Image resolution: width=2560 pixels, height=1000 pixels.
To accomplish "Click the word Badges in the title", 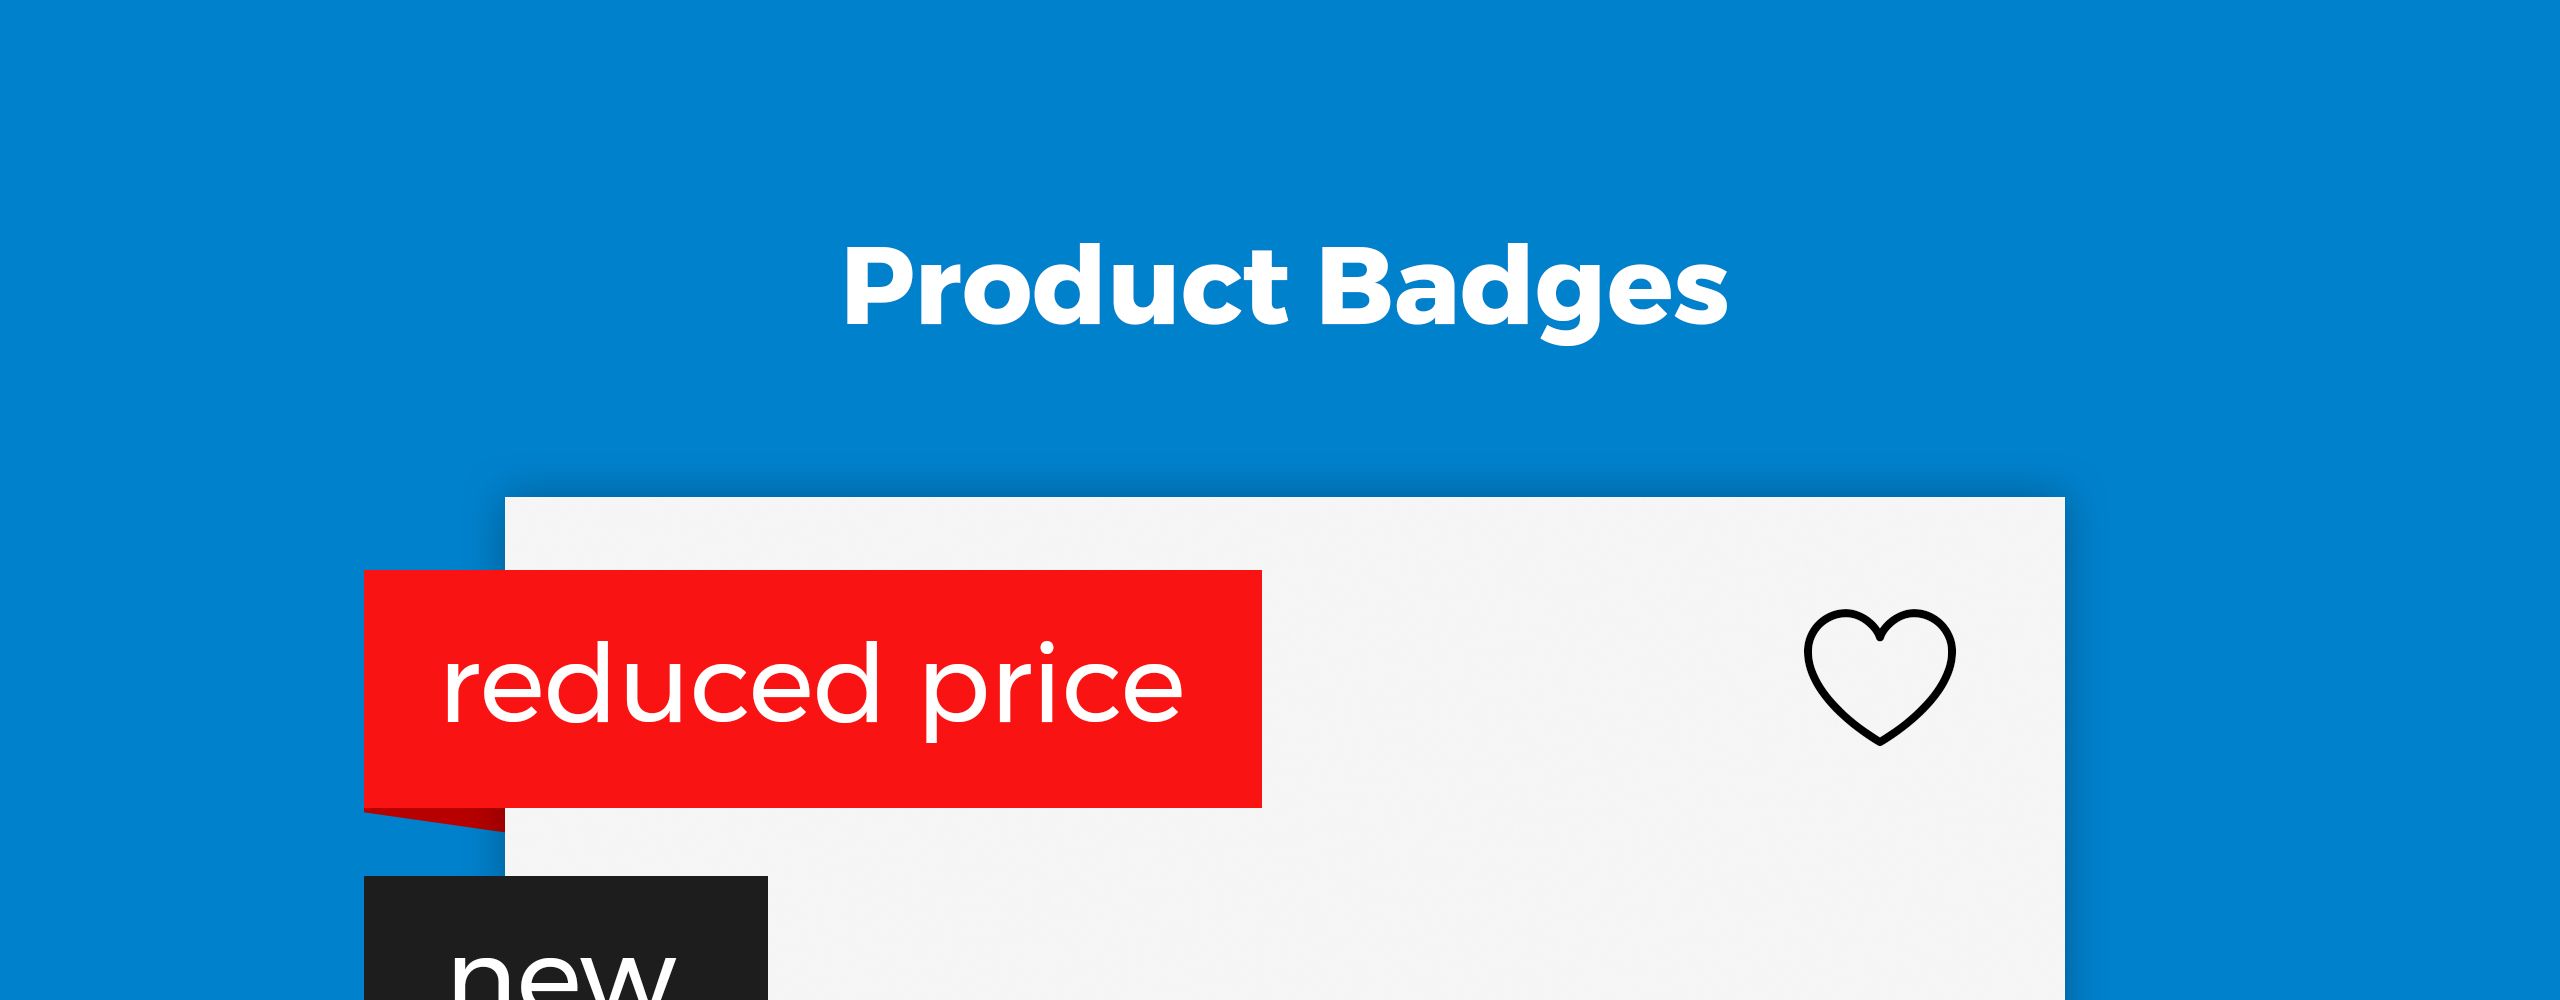I will [x=1523, y=288].
